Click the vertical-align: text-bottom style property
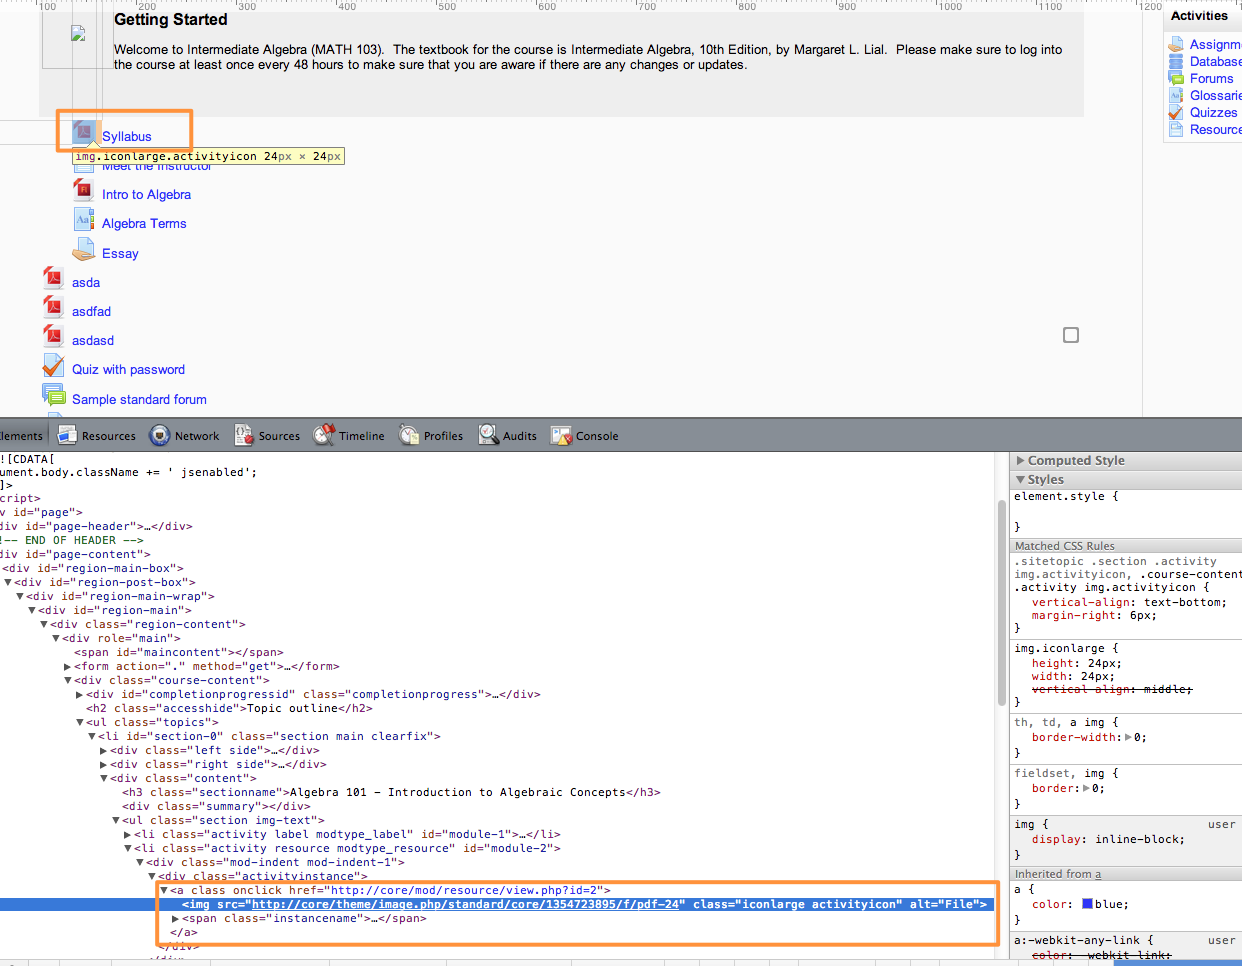The width and height of the screenshot is (1242, 966). (x=1129, y=602)
